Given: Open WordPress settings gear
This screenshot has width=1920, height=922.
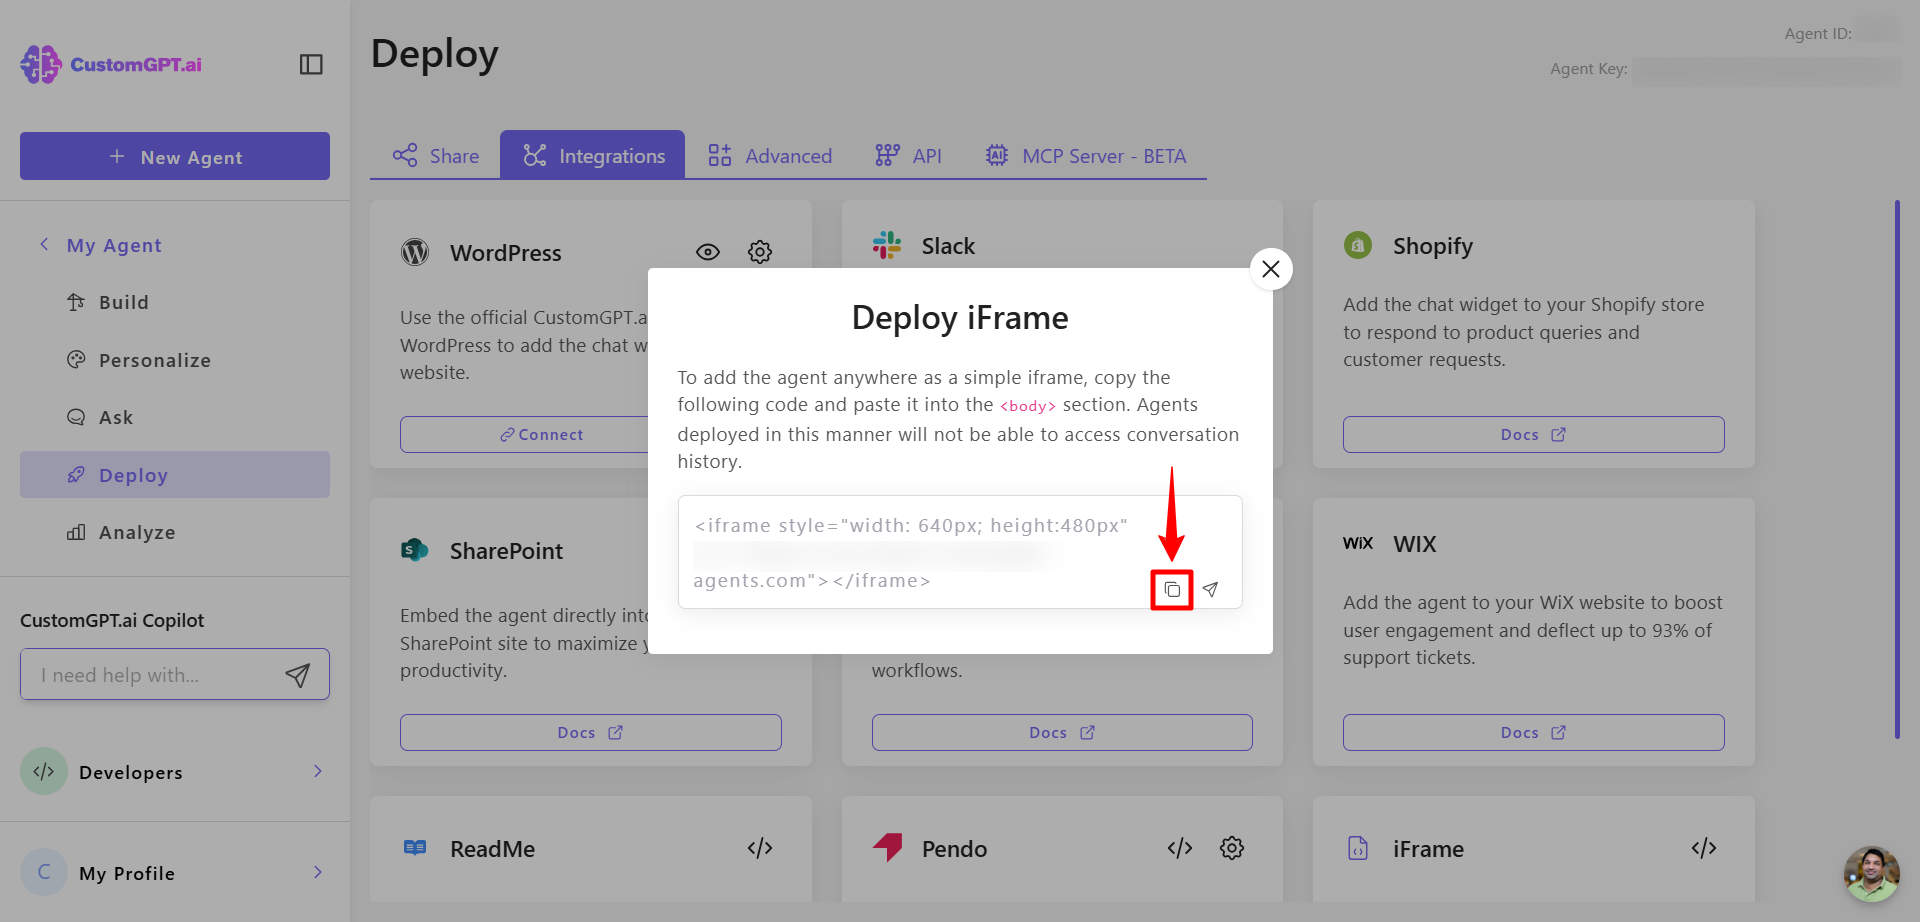Looking at the screenshot, I should tap(760, 252).
